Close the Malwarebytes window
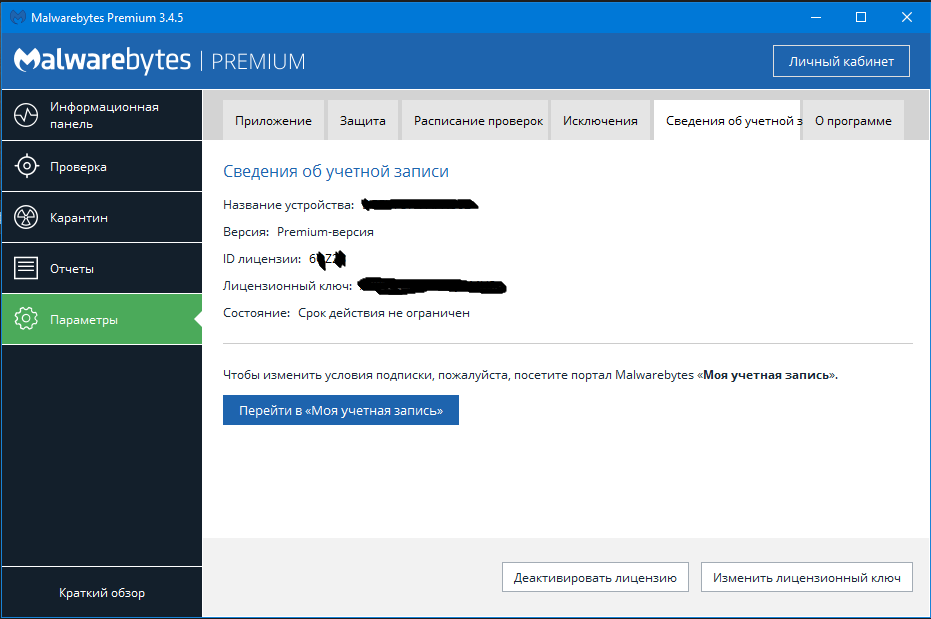 907,17
